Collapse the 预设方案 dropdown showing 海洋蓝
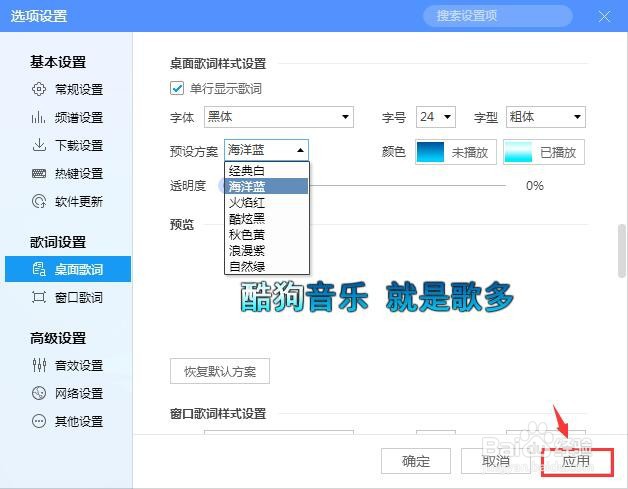Viewport: 628px width, 489px height. (266, 150)
